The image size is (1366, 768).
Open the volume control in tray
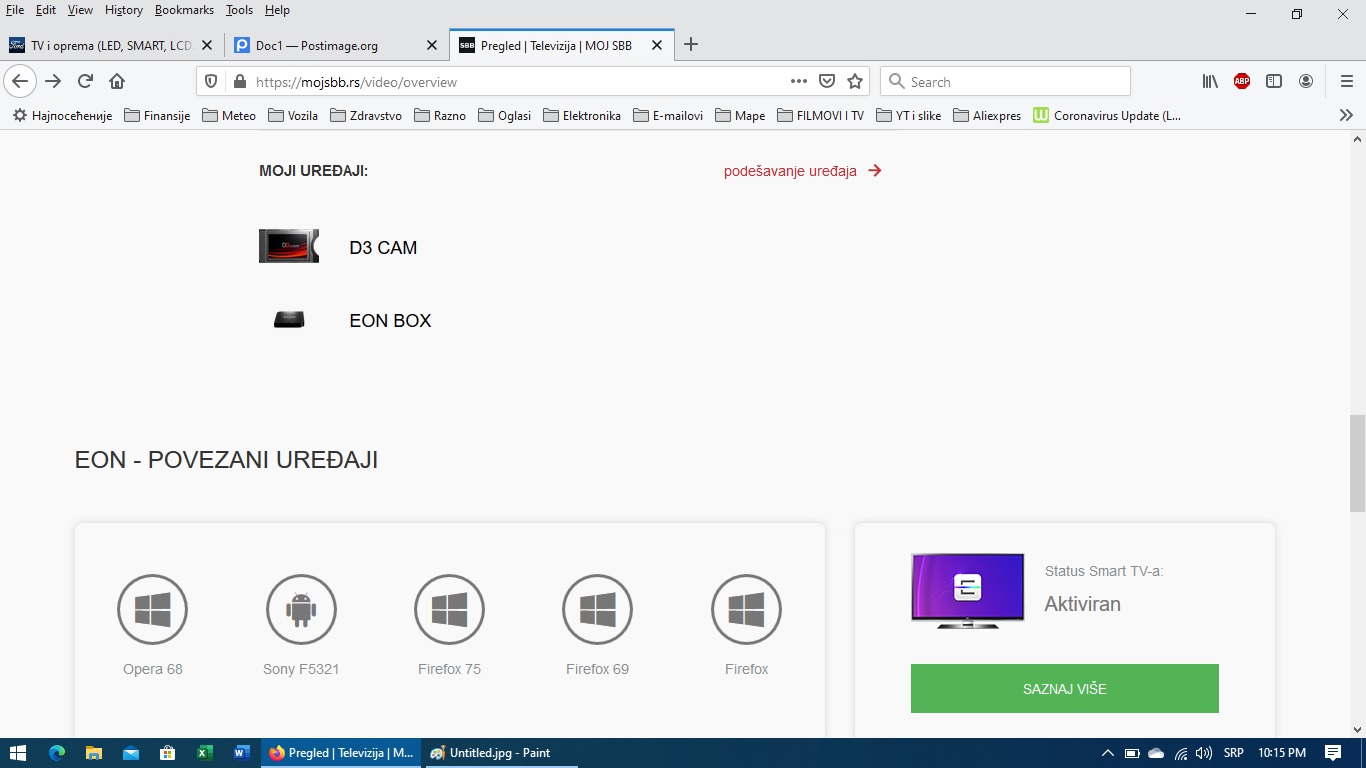(1204, 753)
